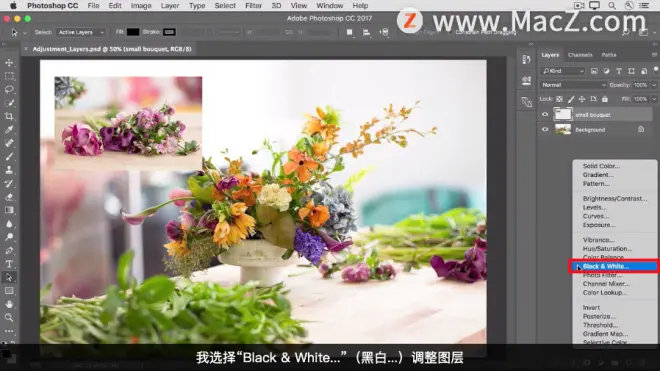Toggle lock image pixels
660x371 pixels.
[571, 99]
